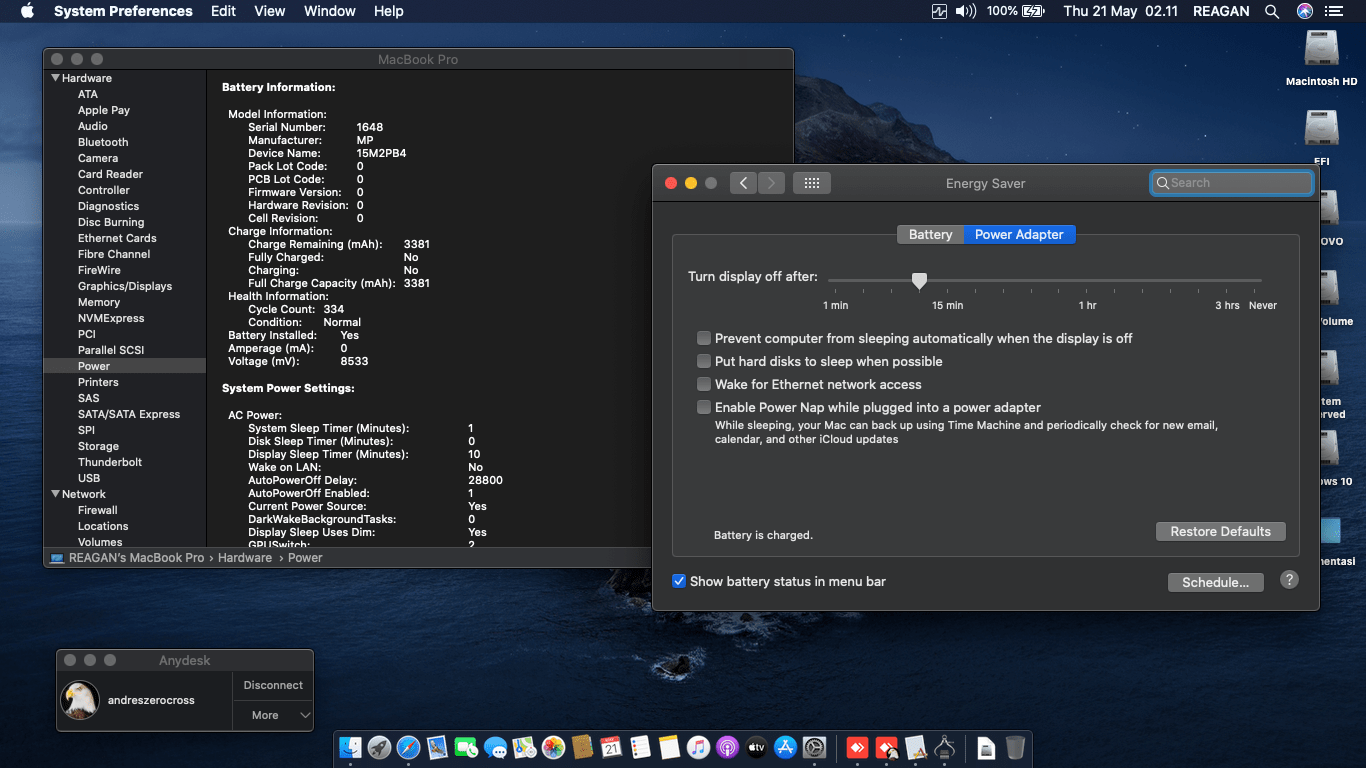Open the Edit menu
Viewport: 1366px width, 768px height.
(223, 11)
